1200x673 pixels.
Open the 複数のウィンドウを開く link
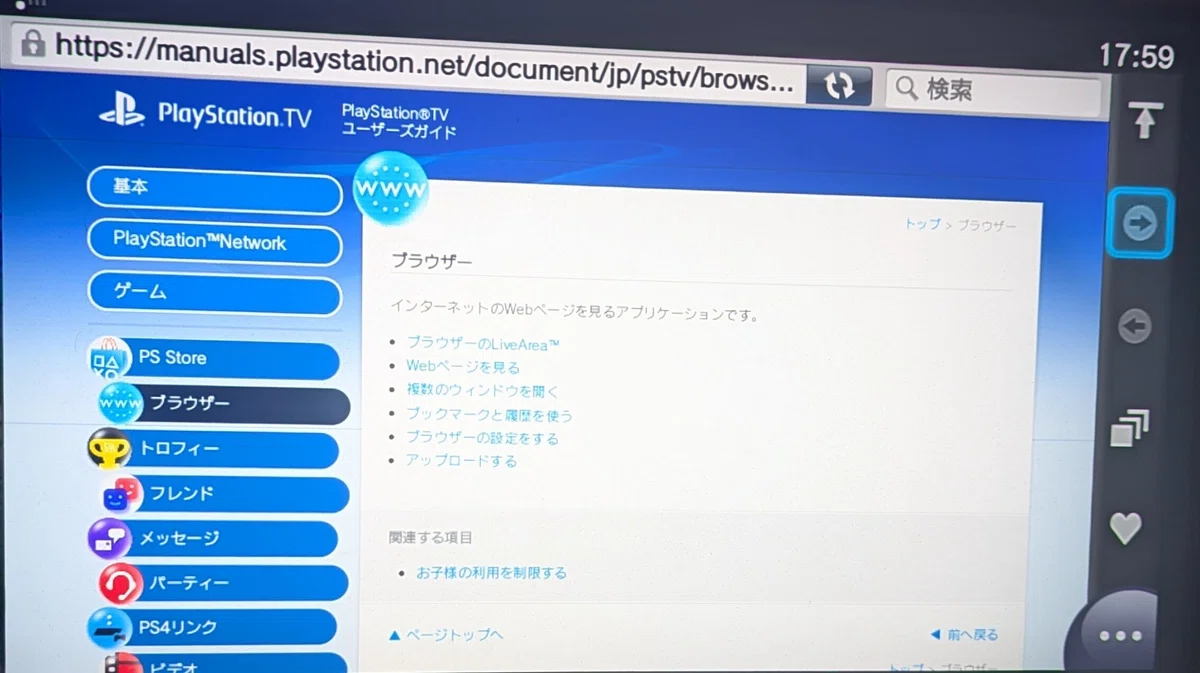click(x=483, y=391)
